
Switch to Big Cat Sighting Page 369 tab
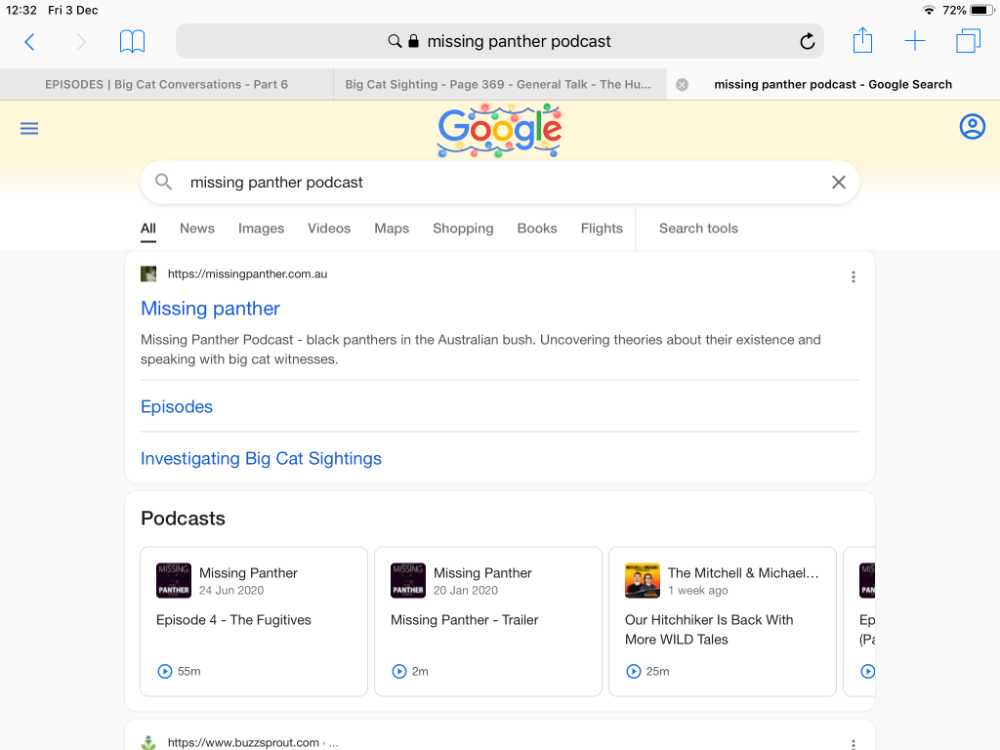click(498, 85)
